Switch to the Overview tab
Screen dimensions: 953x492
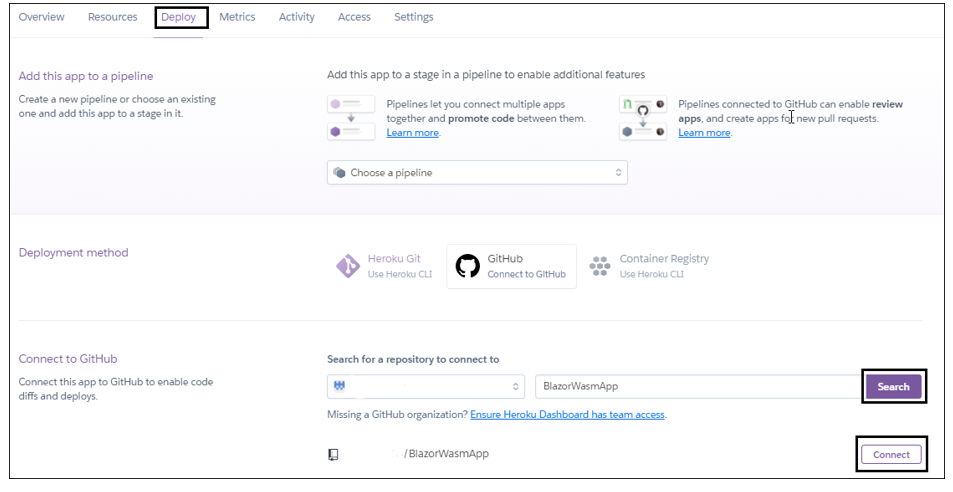(42, 17)
